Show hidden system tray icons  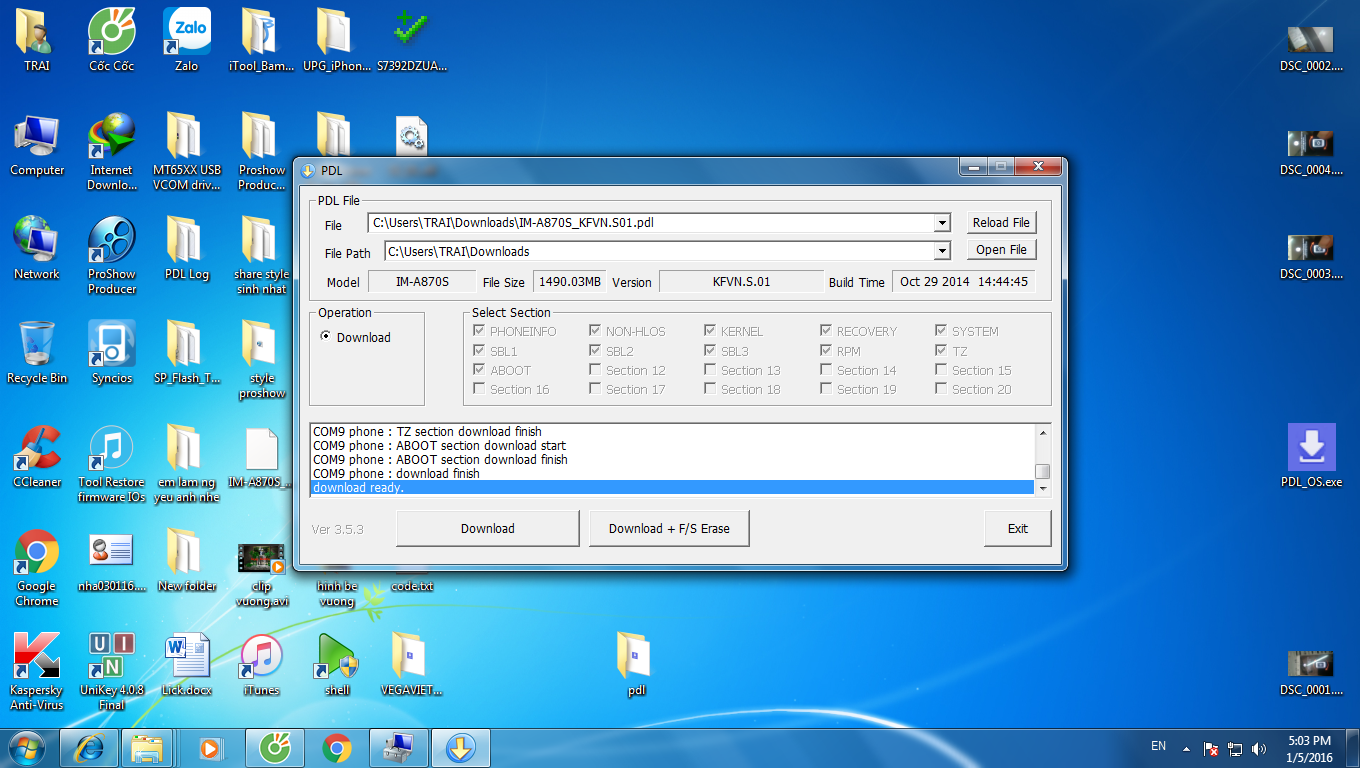click(x=1186, y=748)
